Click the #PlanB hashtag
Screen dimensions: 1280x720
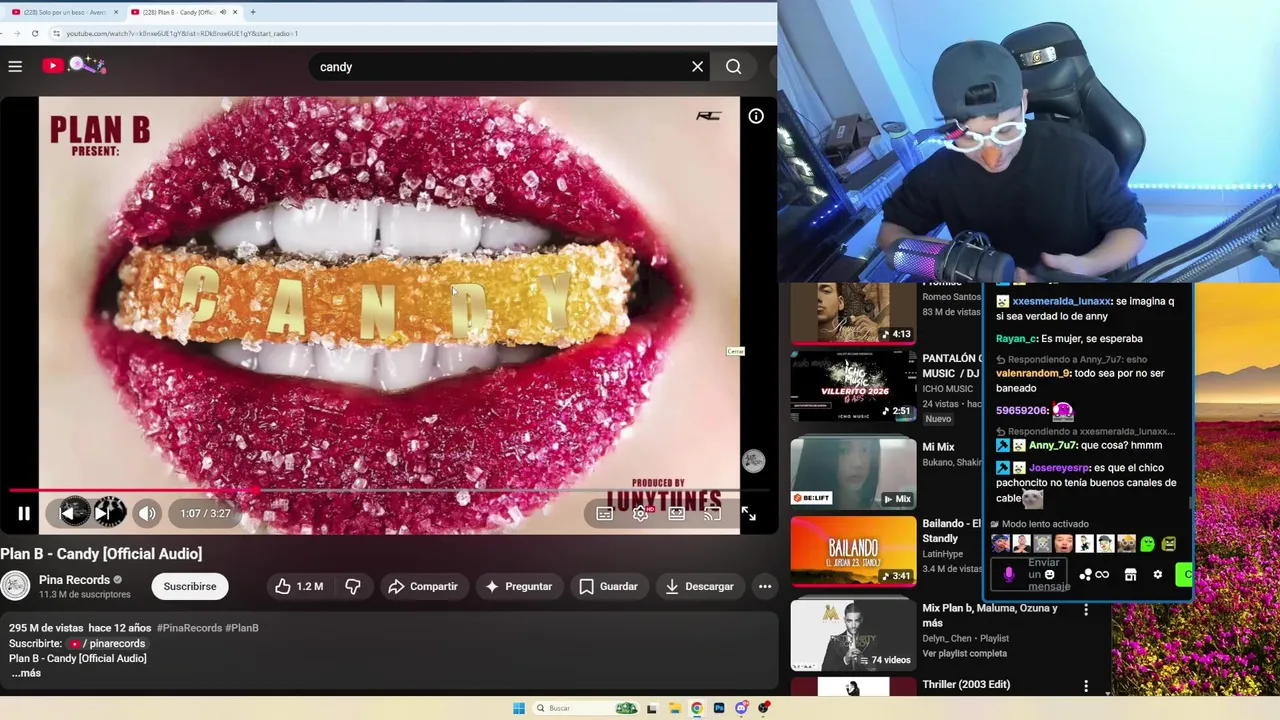(242, 628)
